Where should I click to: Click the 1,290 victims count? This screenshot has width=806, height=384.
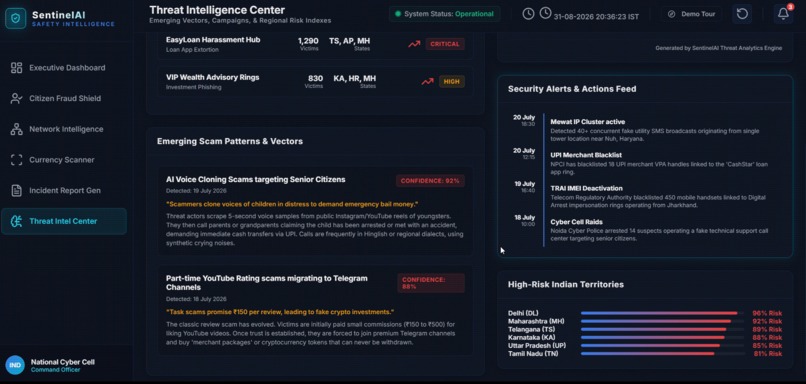coord(308,41)
